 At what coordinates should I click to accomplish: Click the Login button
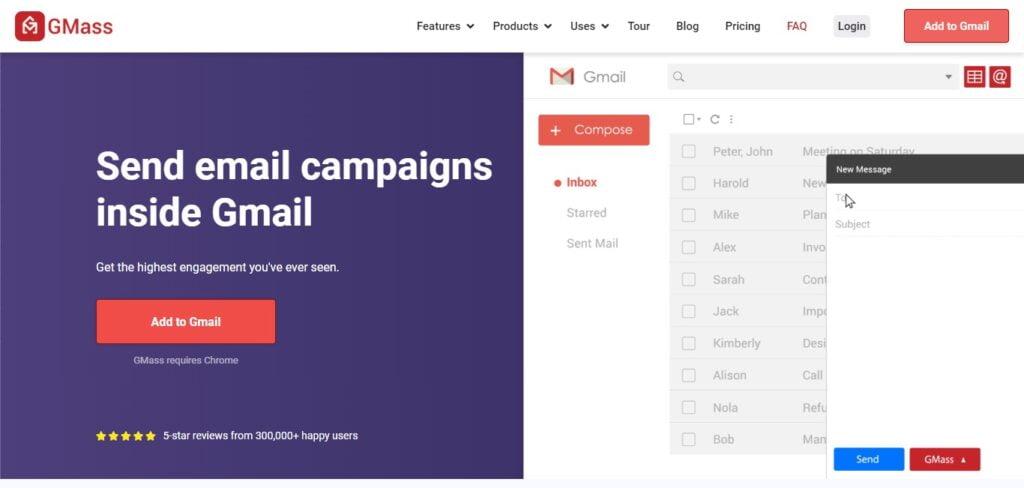coord(851,26)
